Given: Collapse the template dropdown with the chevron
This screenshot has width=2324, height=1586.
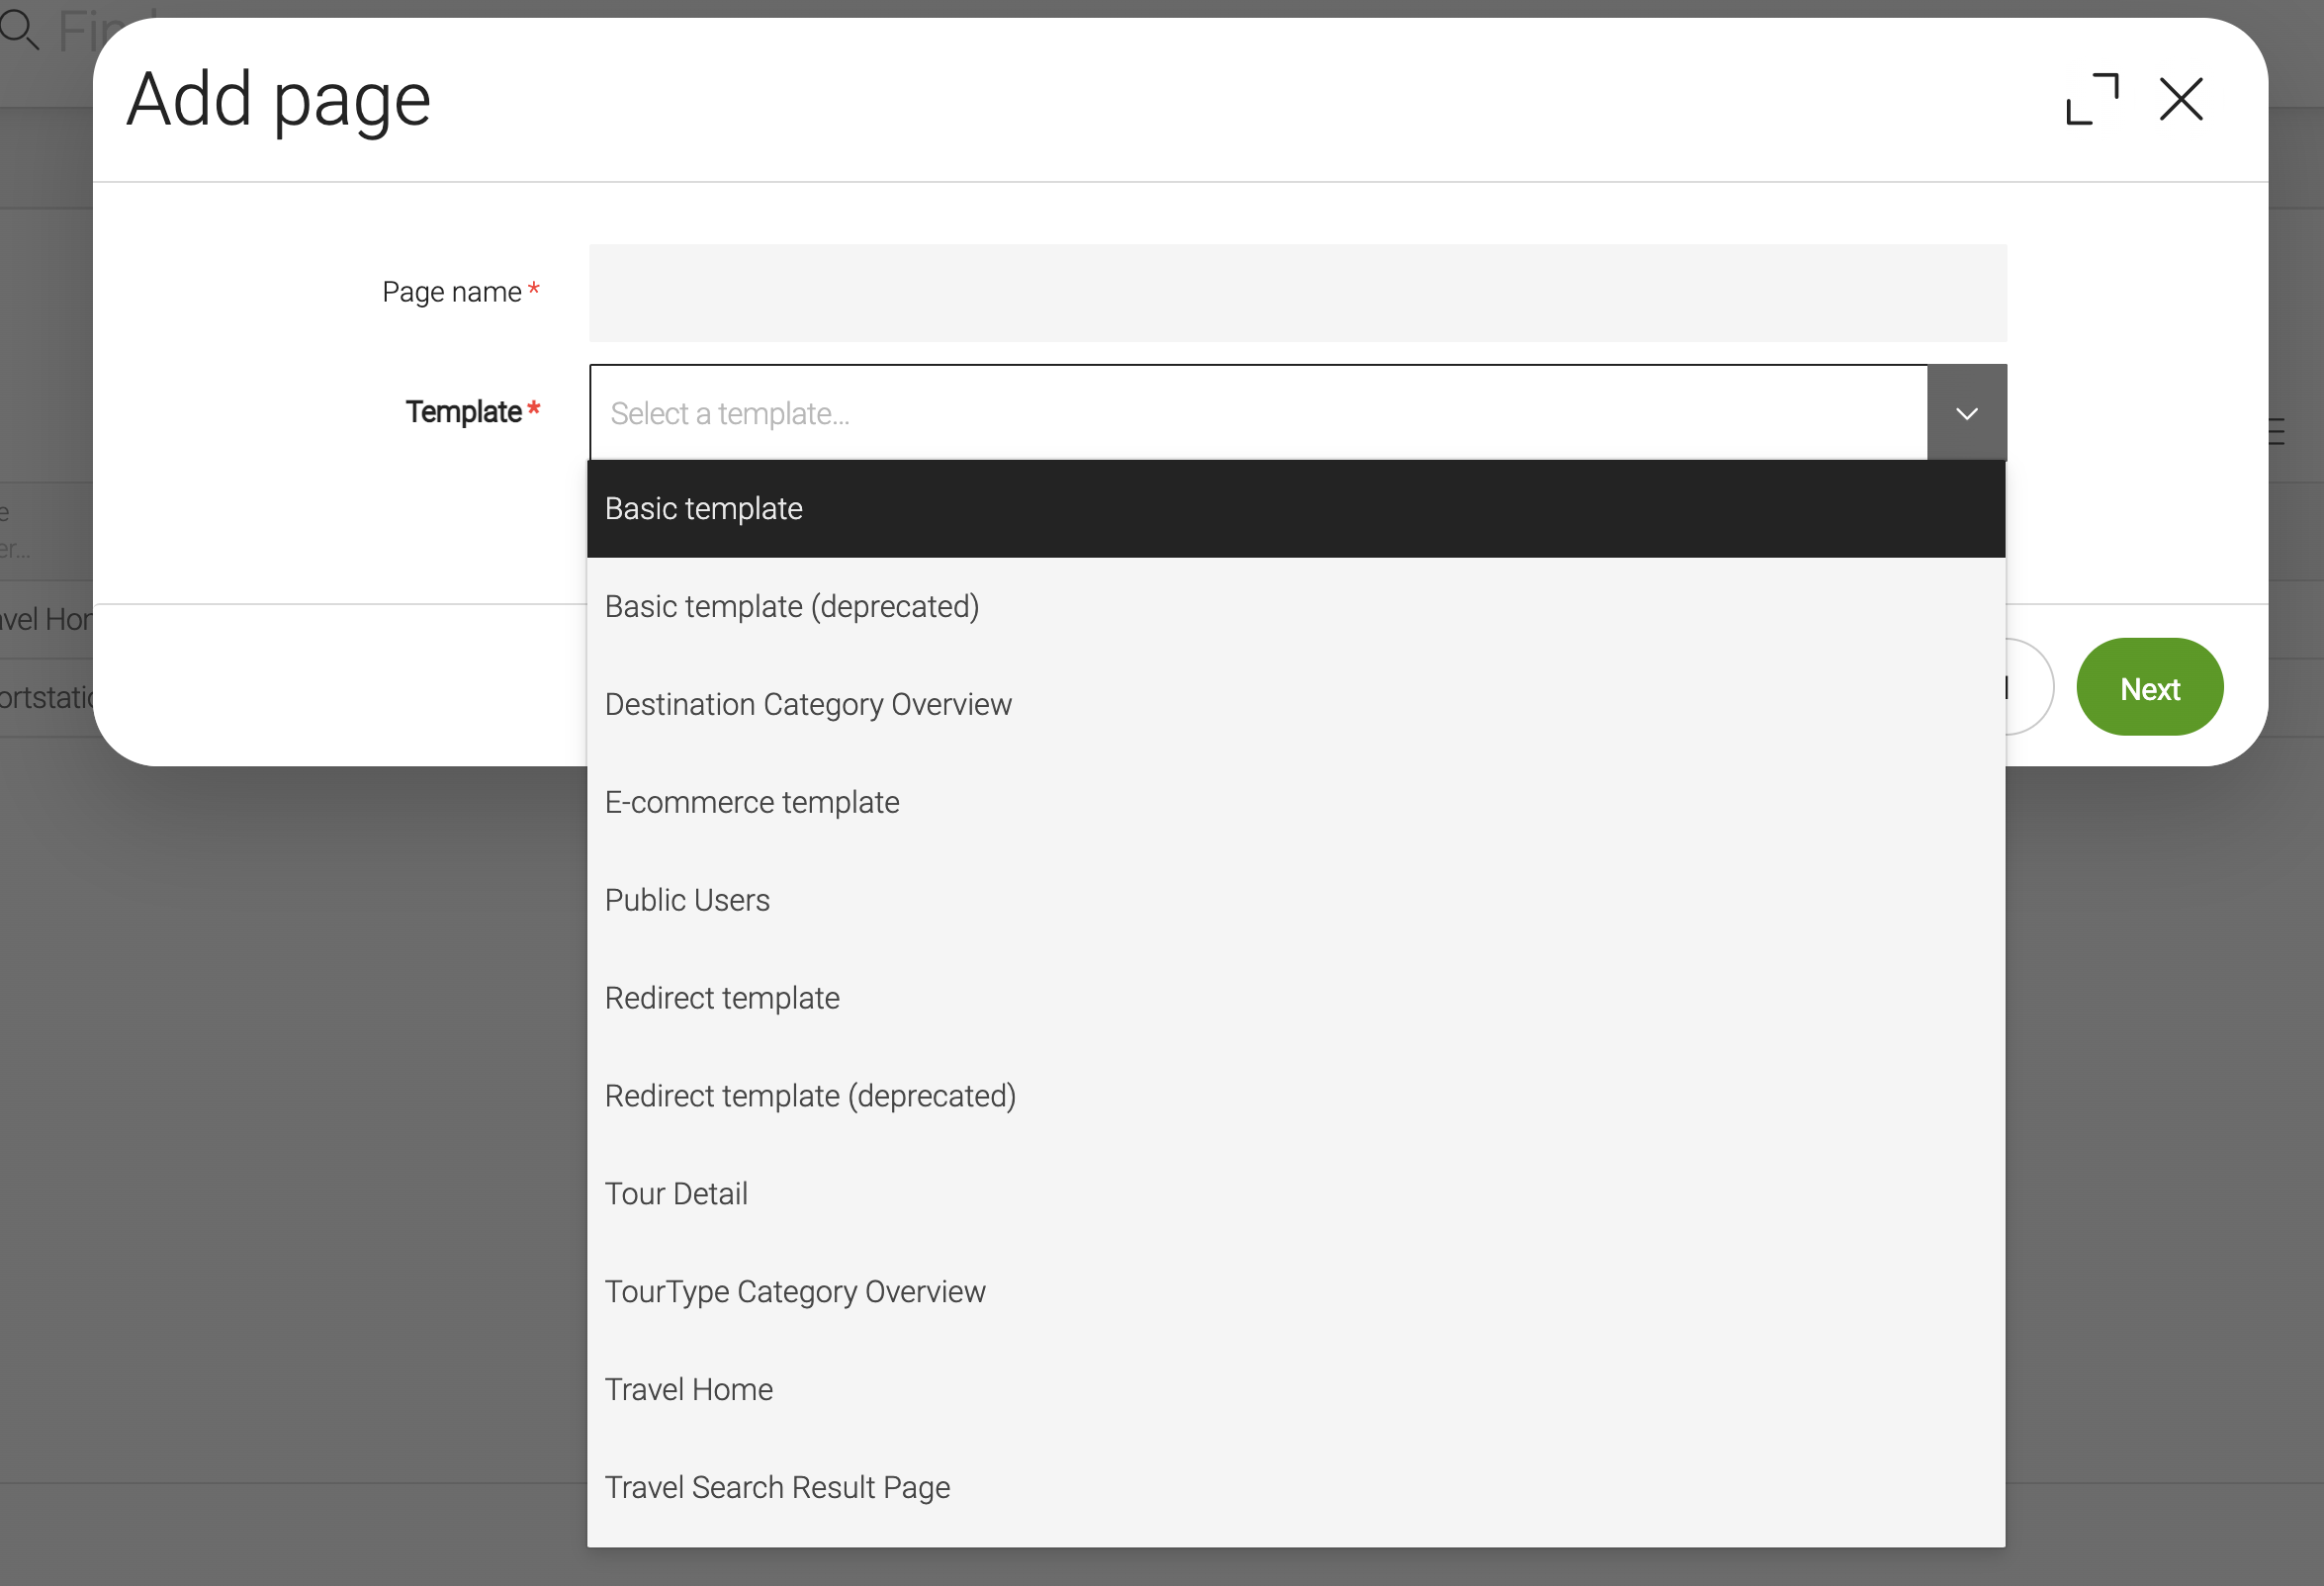Looking at the screenshot, I should pyautogui.click(x=1966, y=413).
